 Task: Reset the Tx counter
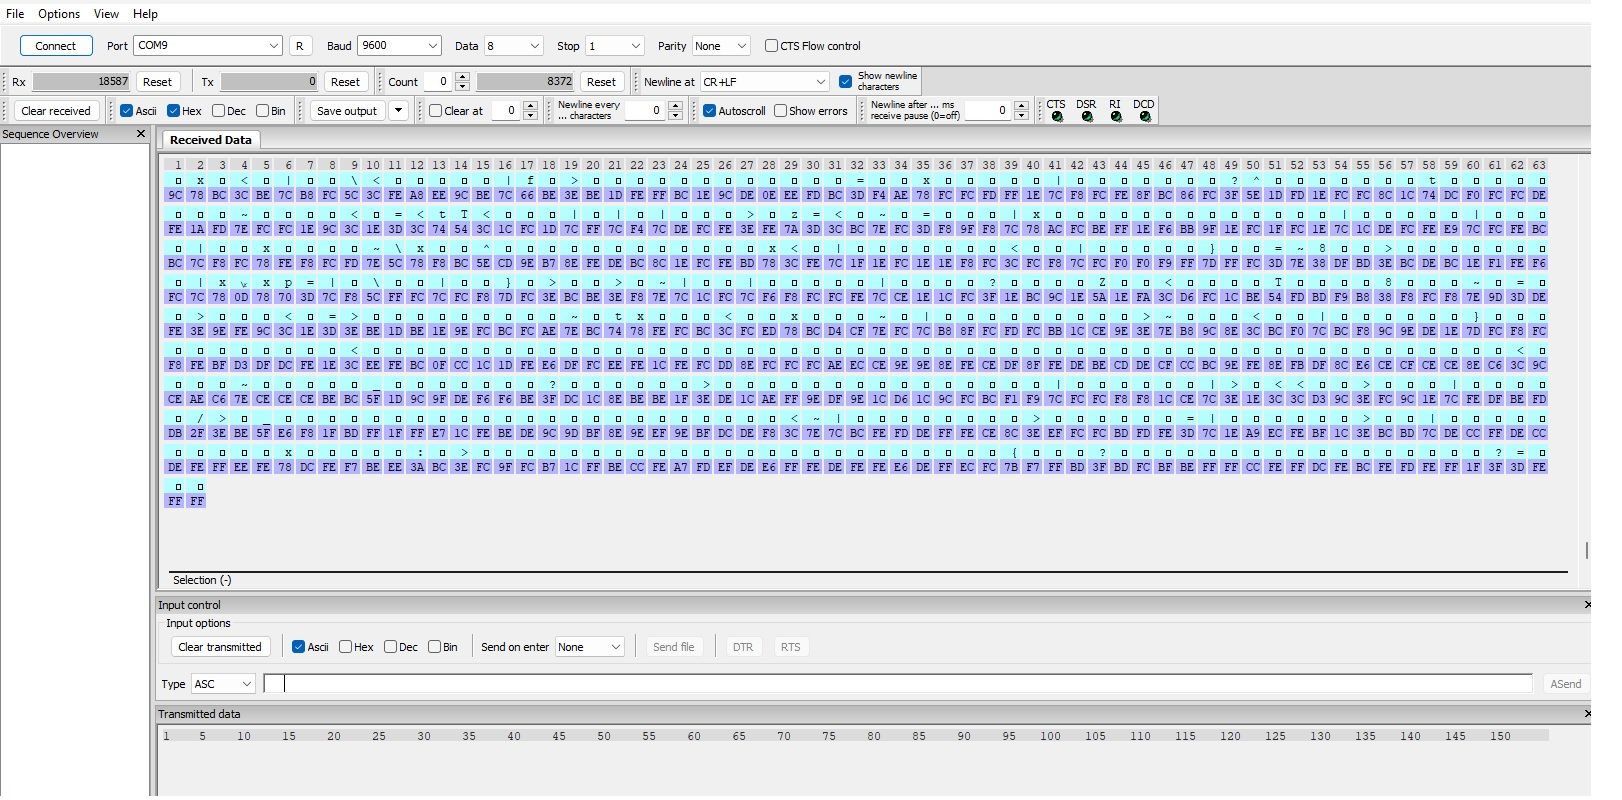tap(345, 82)
